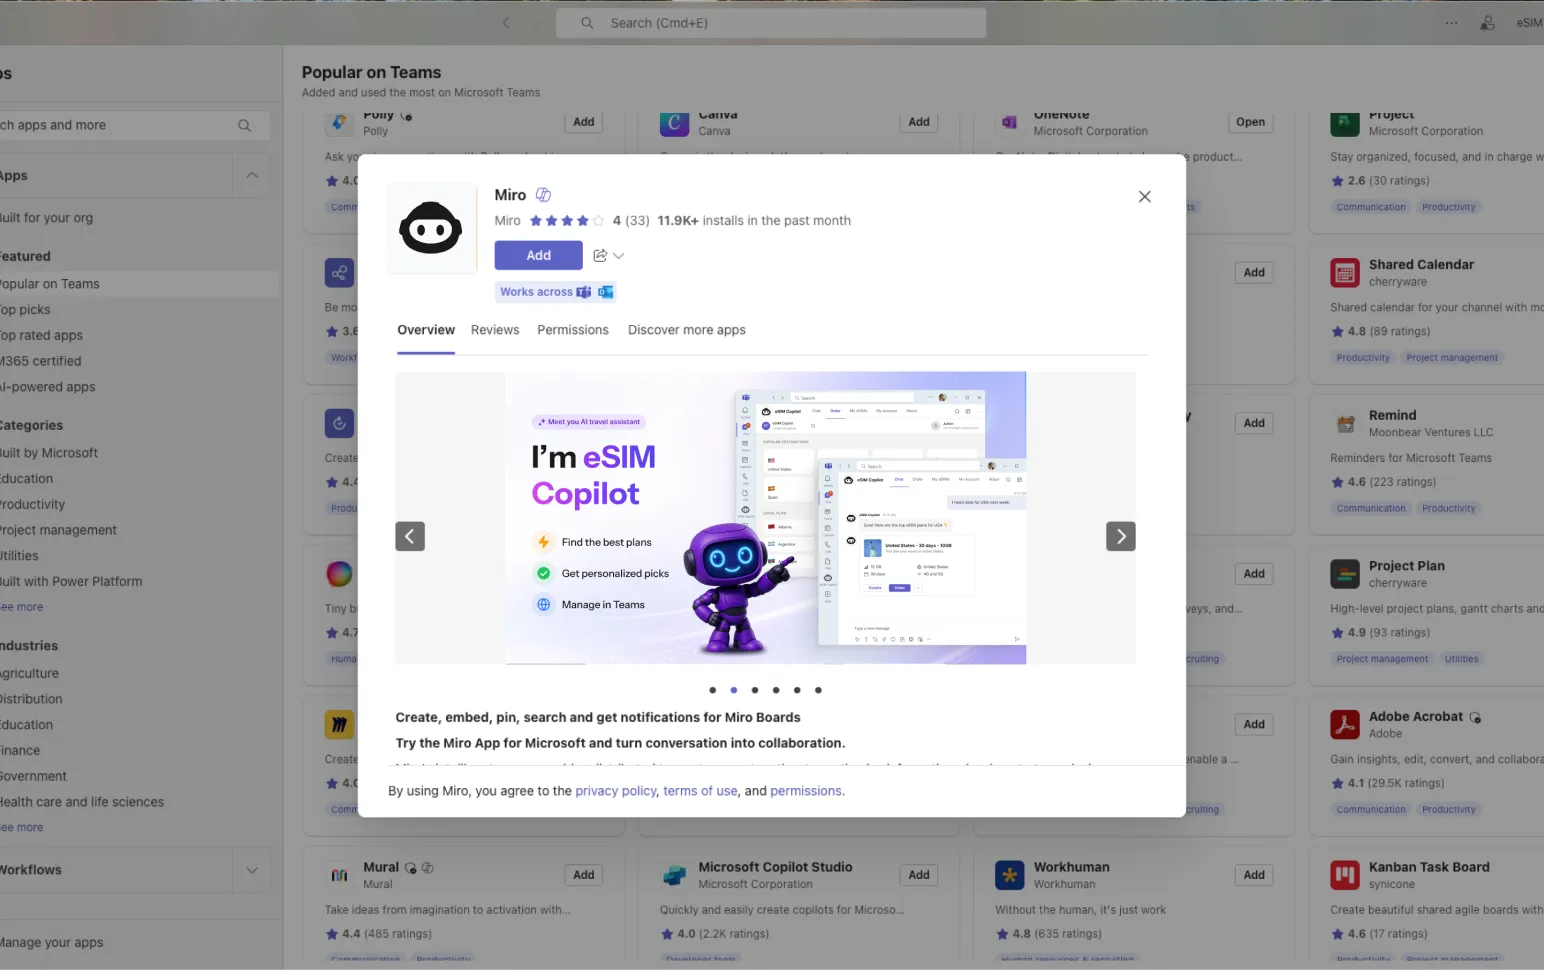Open Discover more apps tab
Viewport: 1544px width, 970px height.
687,330
